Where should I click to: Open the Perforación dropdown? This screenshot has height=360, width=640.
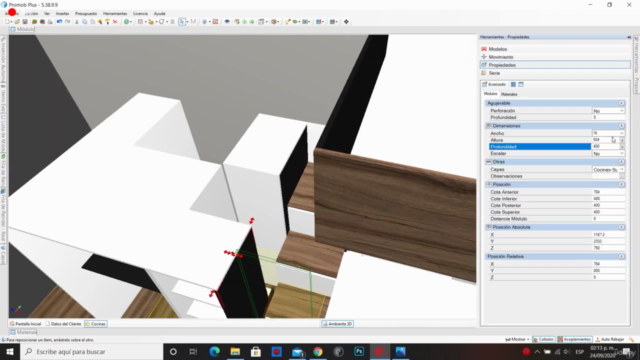click(621, 111)
